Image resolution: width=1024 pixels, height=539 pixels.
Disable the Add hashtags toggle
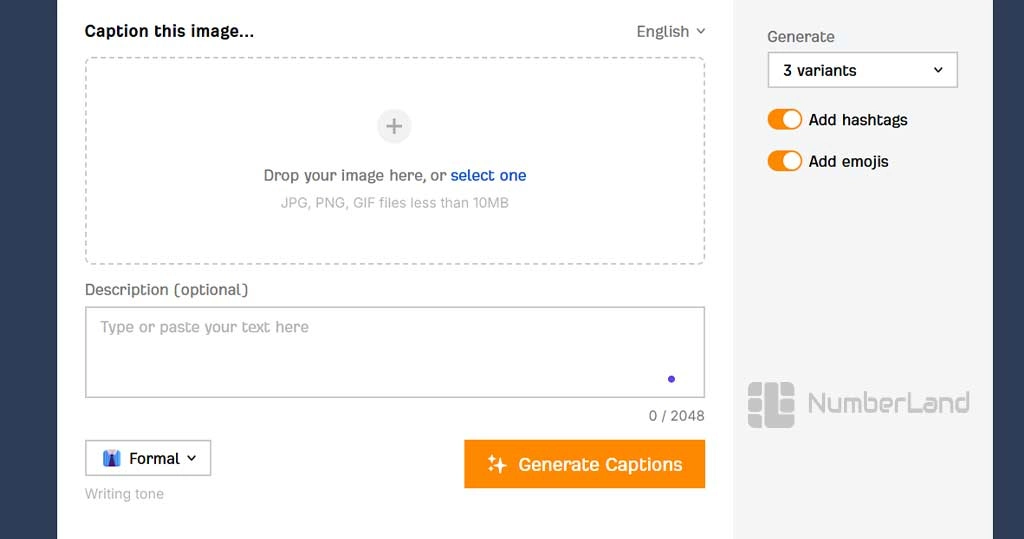[784, 120]
